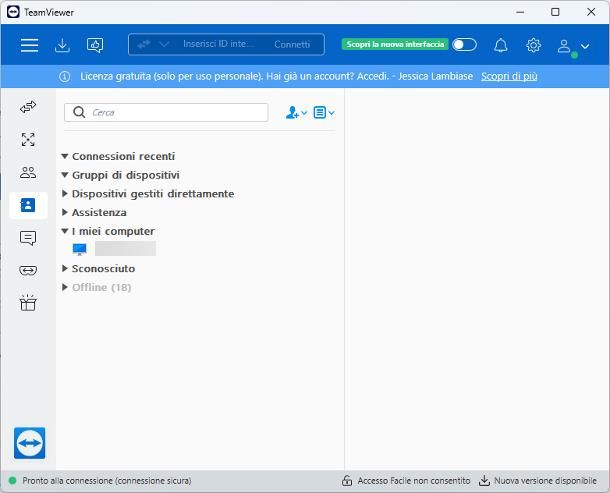Collapse the Connessioni recenti group
Screen dimensions: 610x493
[65, 156]
